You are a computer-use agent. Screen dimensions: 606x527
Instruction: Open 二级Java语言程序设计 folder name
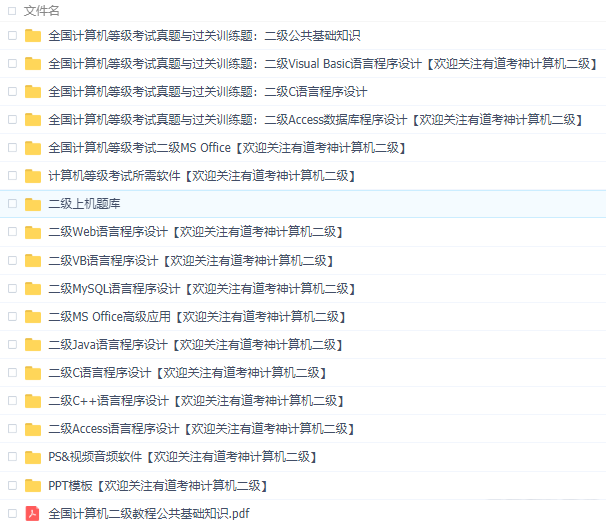click(196, 344)
